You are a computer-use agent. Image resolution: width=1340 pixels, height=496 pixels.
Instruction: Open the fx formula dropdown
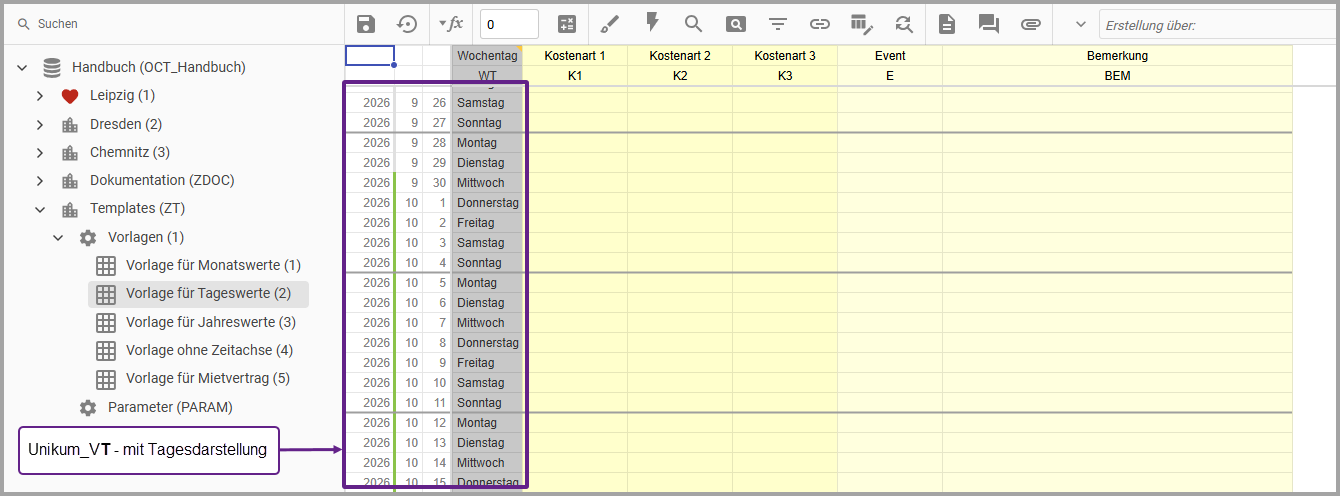tap(451, 23)
